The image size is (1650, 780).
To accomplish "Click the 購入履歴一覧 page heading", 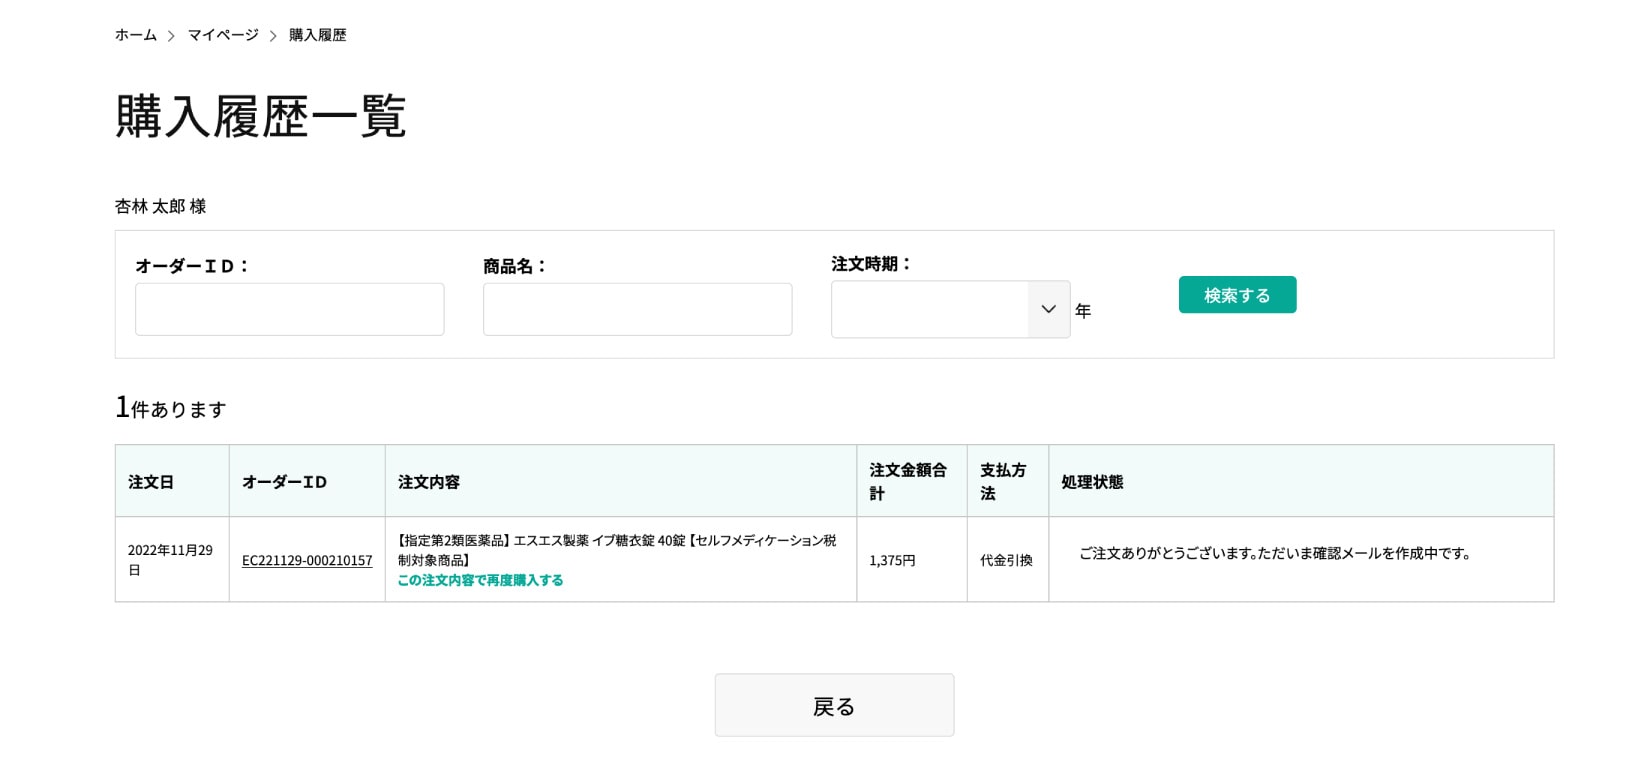I will 261,116.
